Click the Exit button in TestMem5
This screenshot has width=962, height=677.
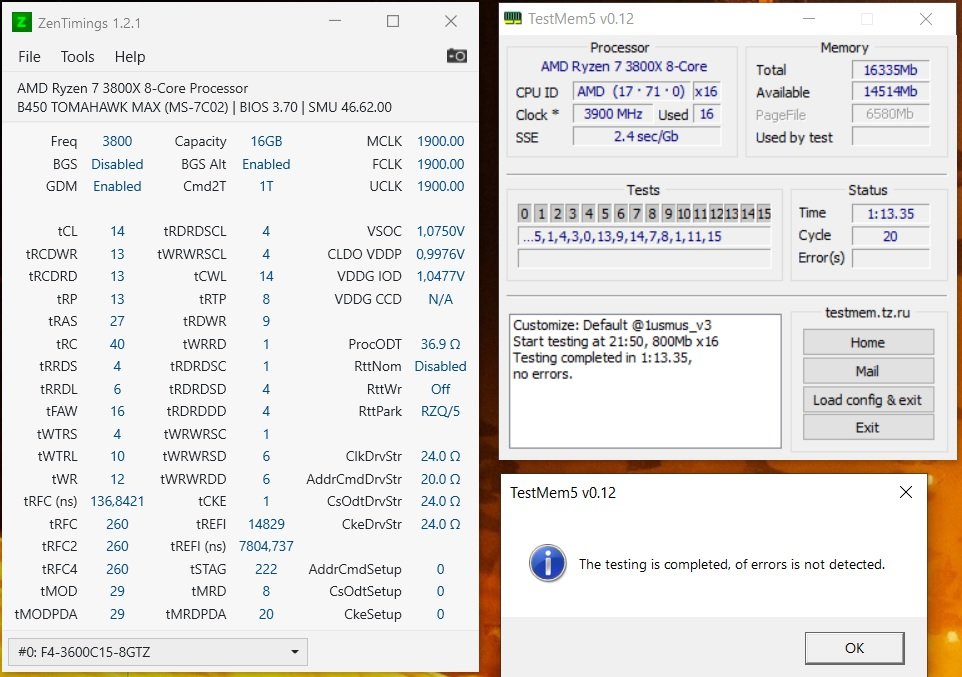point(868,427)
